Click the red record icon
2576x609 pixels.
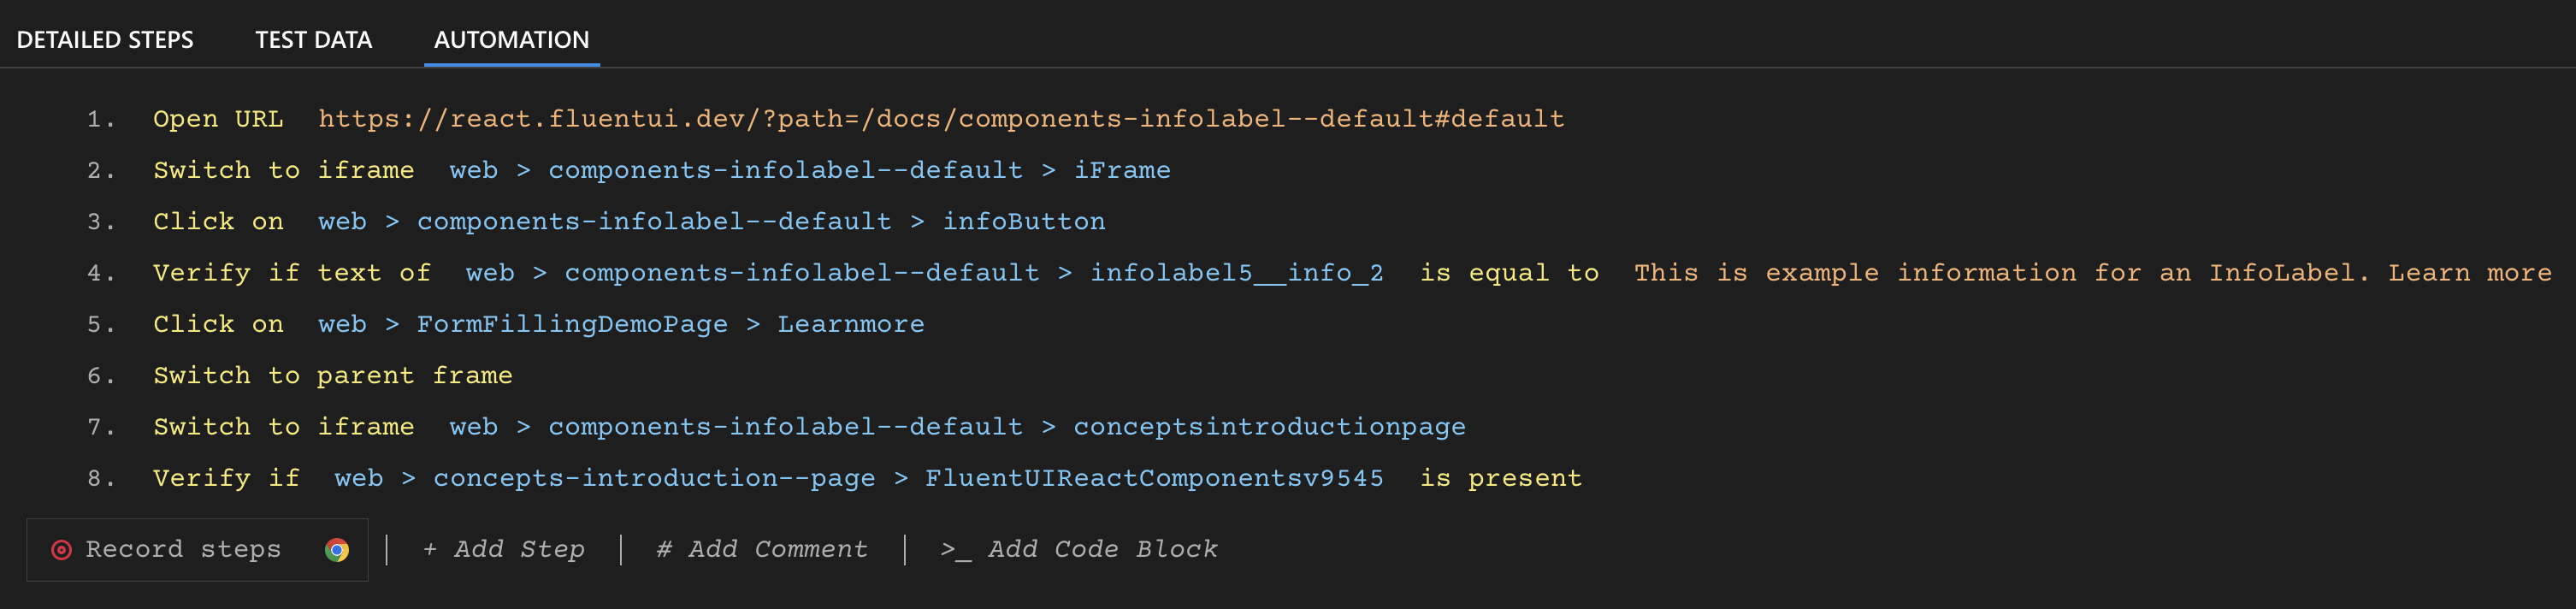(62, 550)
